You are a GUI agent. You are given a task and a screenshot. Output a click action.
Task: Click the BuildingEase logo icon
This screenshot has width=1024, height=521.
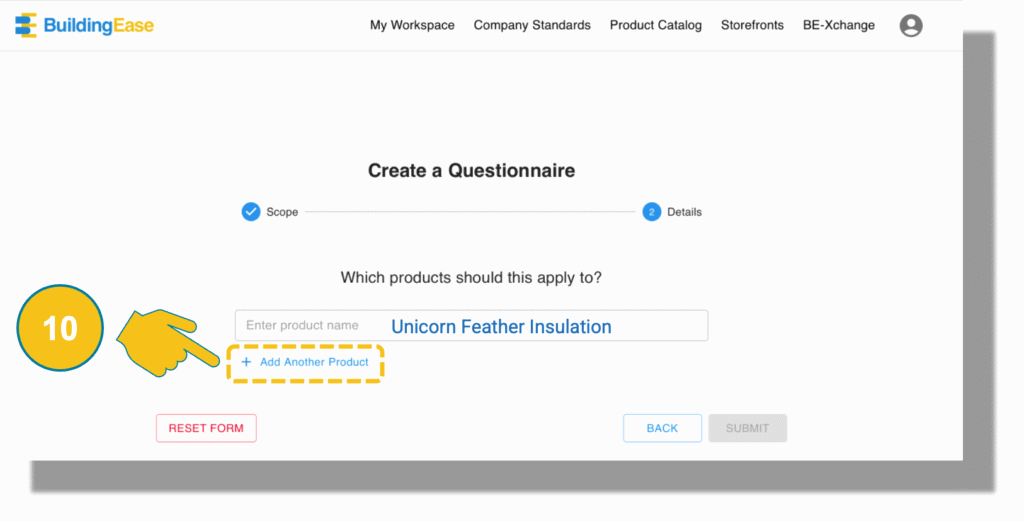(x=25, y=25)
